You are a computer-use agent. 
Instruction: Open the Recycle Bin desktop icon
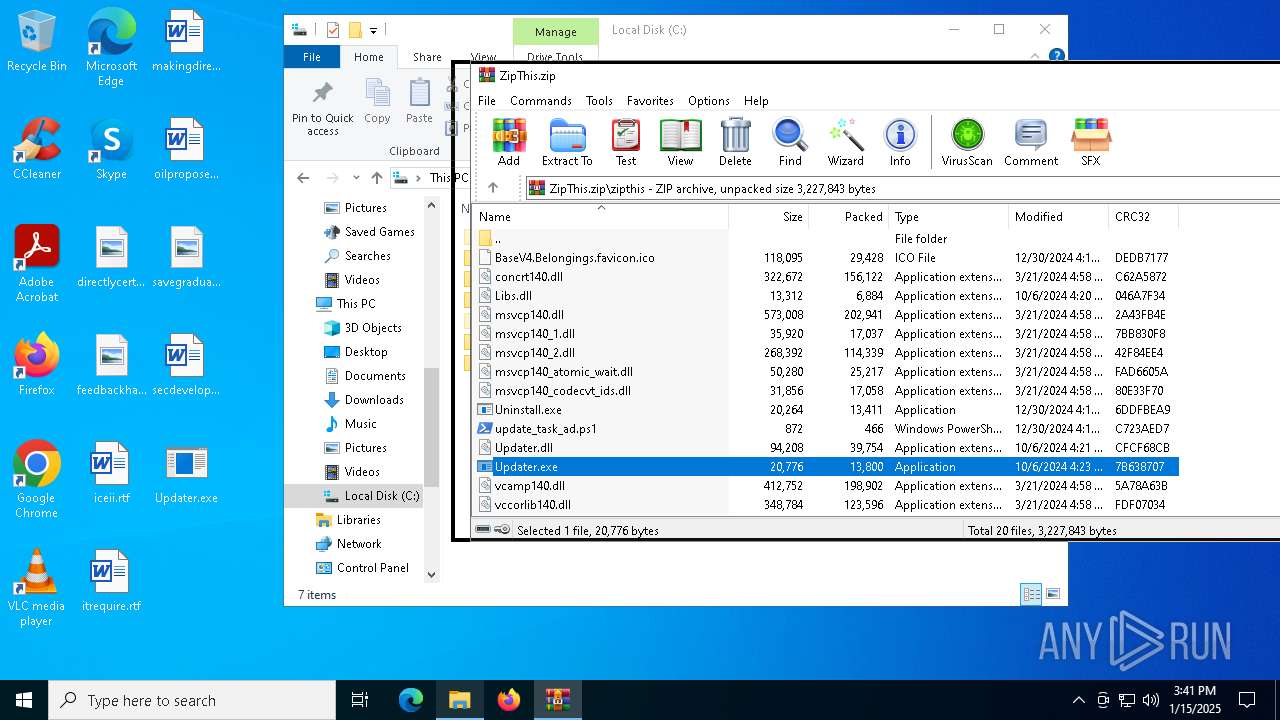[x=37, y=42]
